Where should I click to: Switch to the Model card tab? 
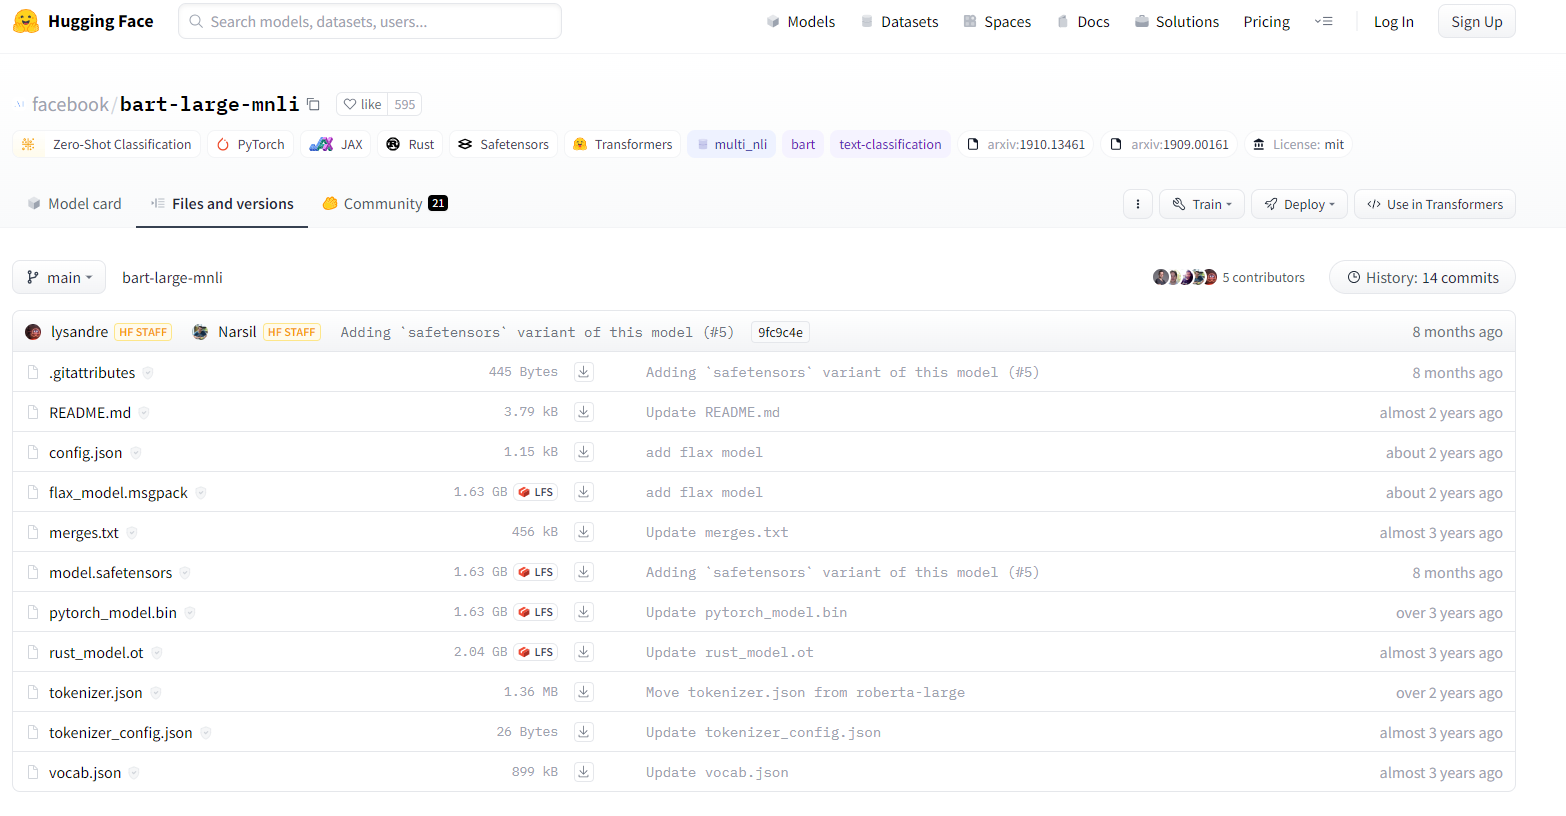click(75, 203)
